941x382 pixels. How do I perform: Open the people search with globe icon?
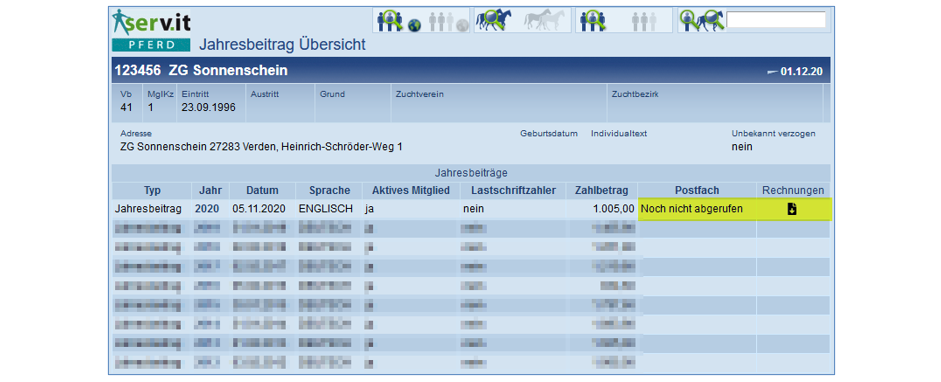coord(399,20)
